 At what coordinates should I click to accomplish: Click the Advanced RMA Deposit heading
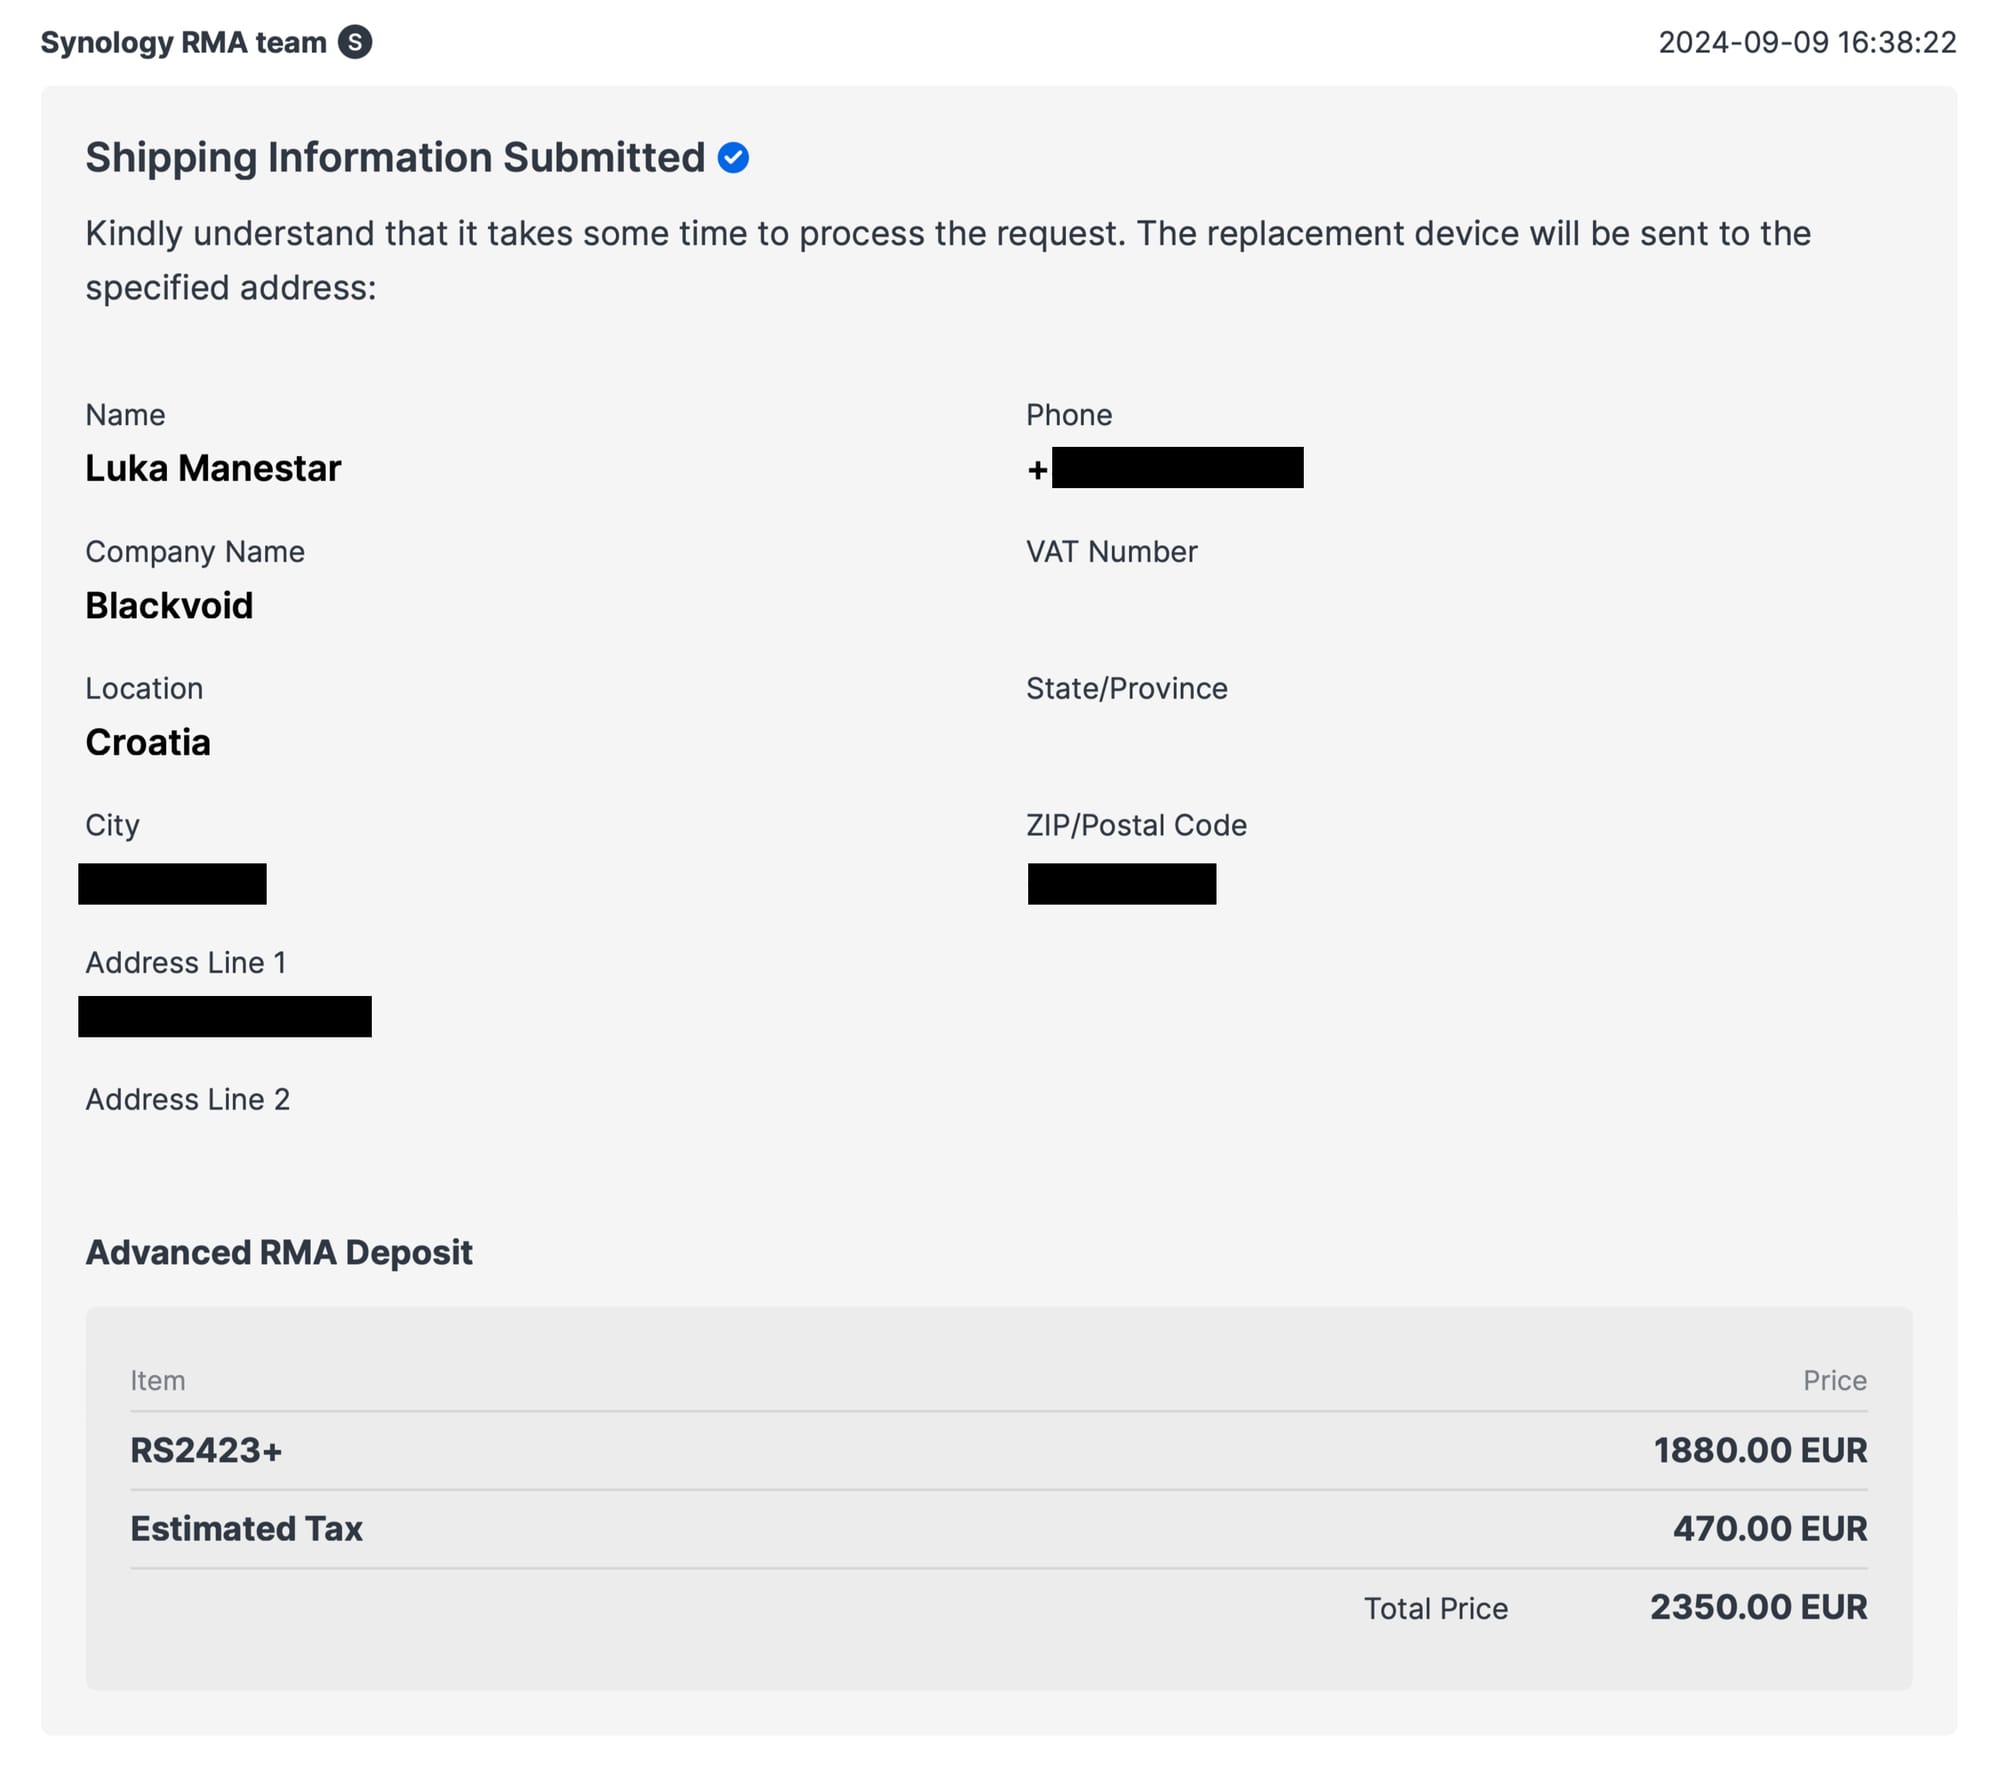[x=279, y=1252]
